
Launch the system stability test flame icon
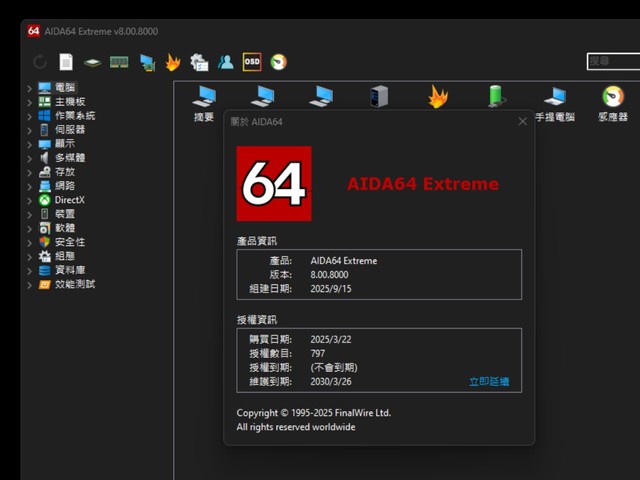[x=173, y=62]
